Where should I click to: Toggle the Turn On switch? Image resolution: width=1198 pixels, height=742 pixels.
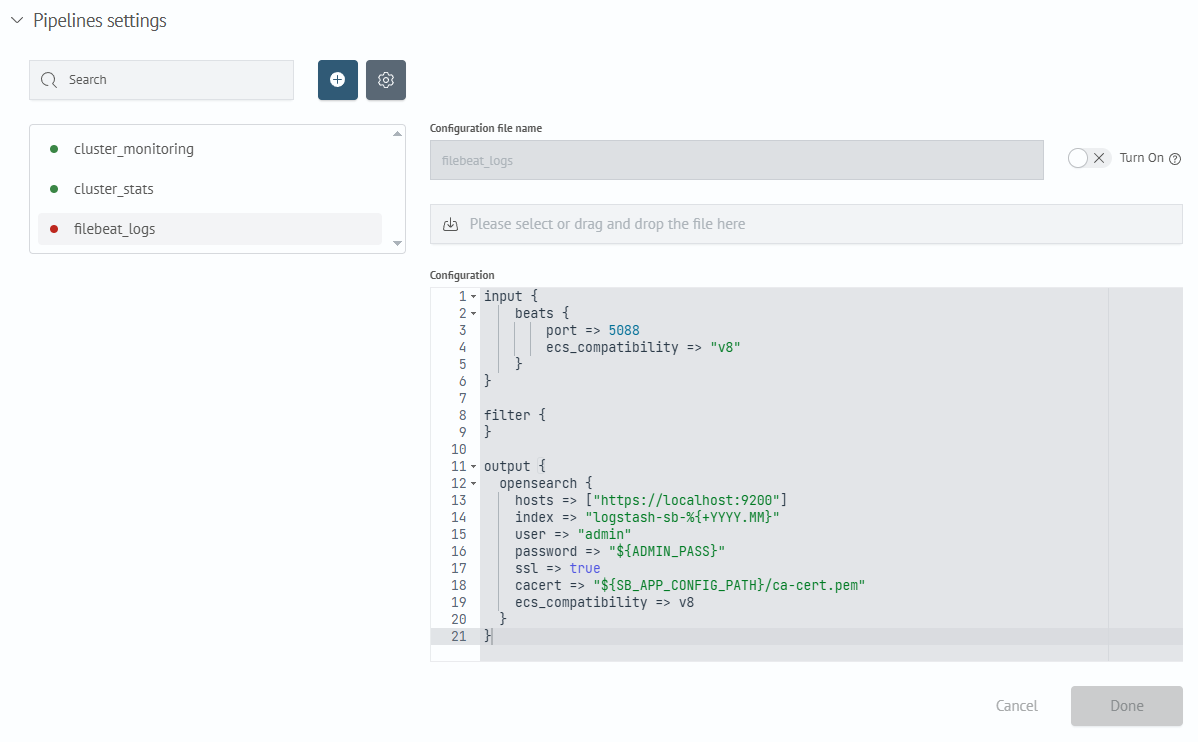click(x=1089, y=158)
